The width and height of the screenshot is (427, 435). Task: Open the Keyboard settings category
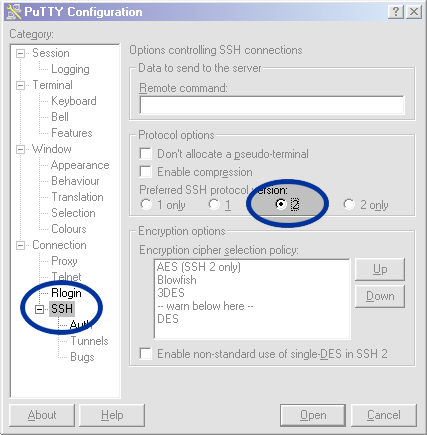point(74,101)
